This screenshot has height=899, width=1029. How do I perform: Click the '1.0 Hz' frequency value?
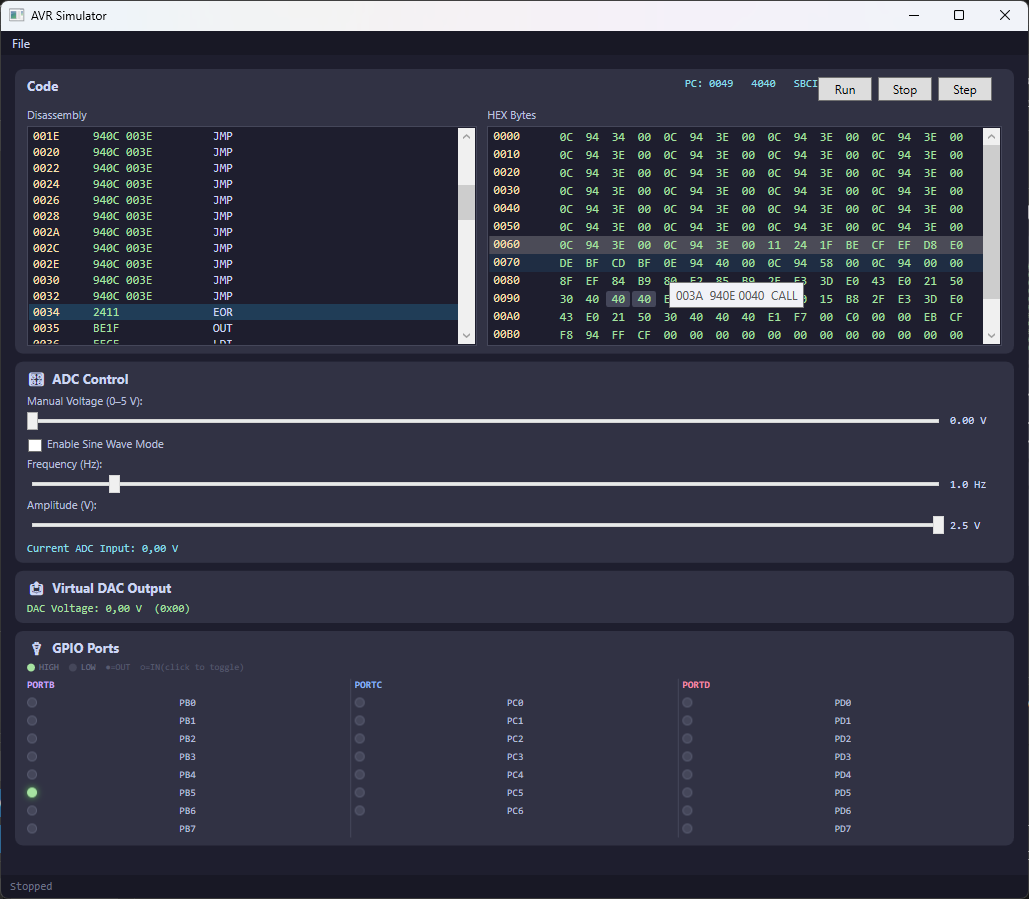967,485
